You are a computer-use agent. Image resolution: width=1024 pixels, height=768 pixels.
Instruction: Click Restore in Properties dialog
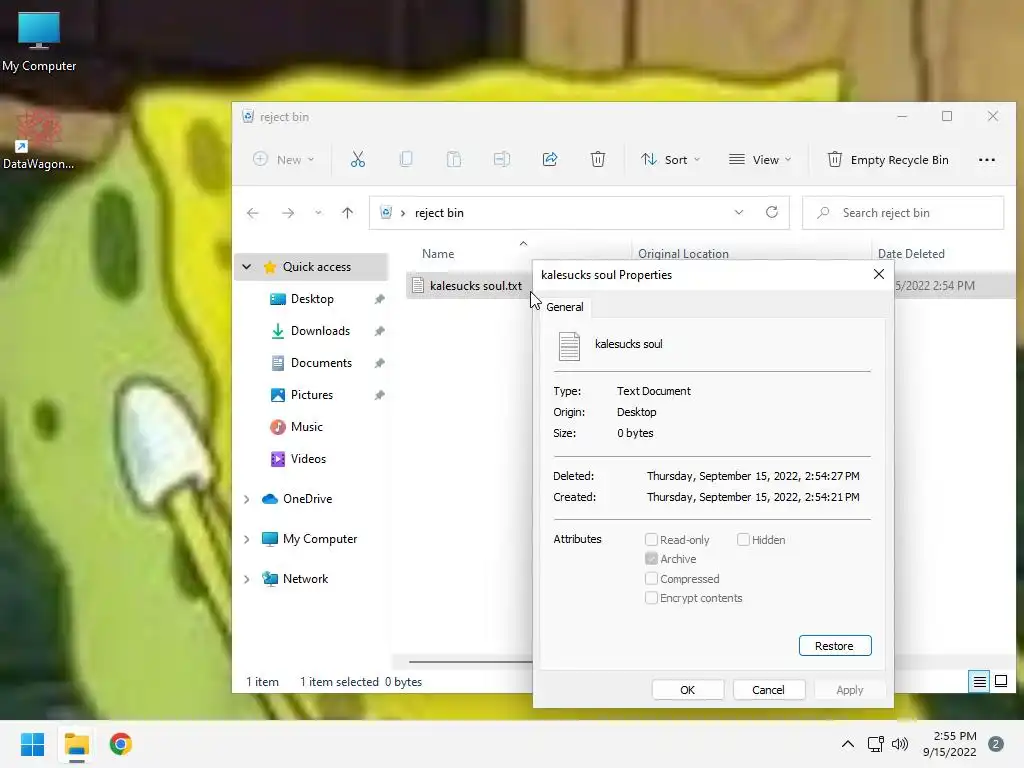click(x=835, y=646)
